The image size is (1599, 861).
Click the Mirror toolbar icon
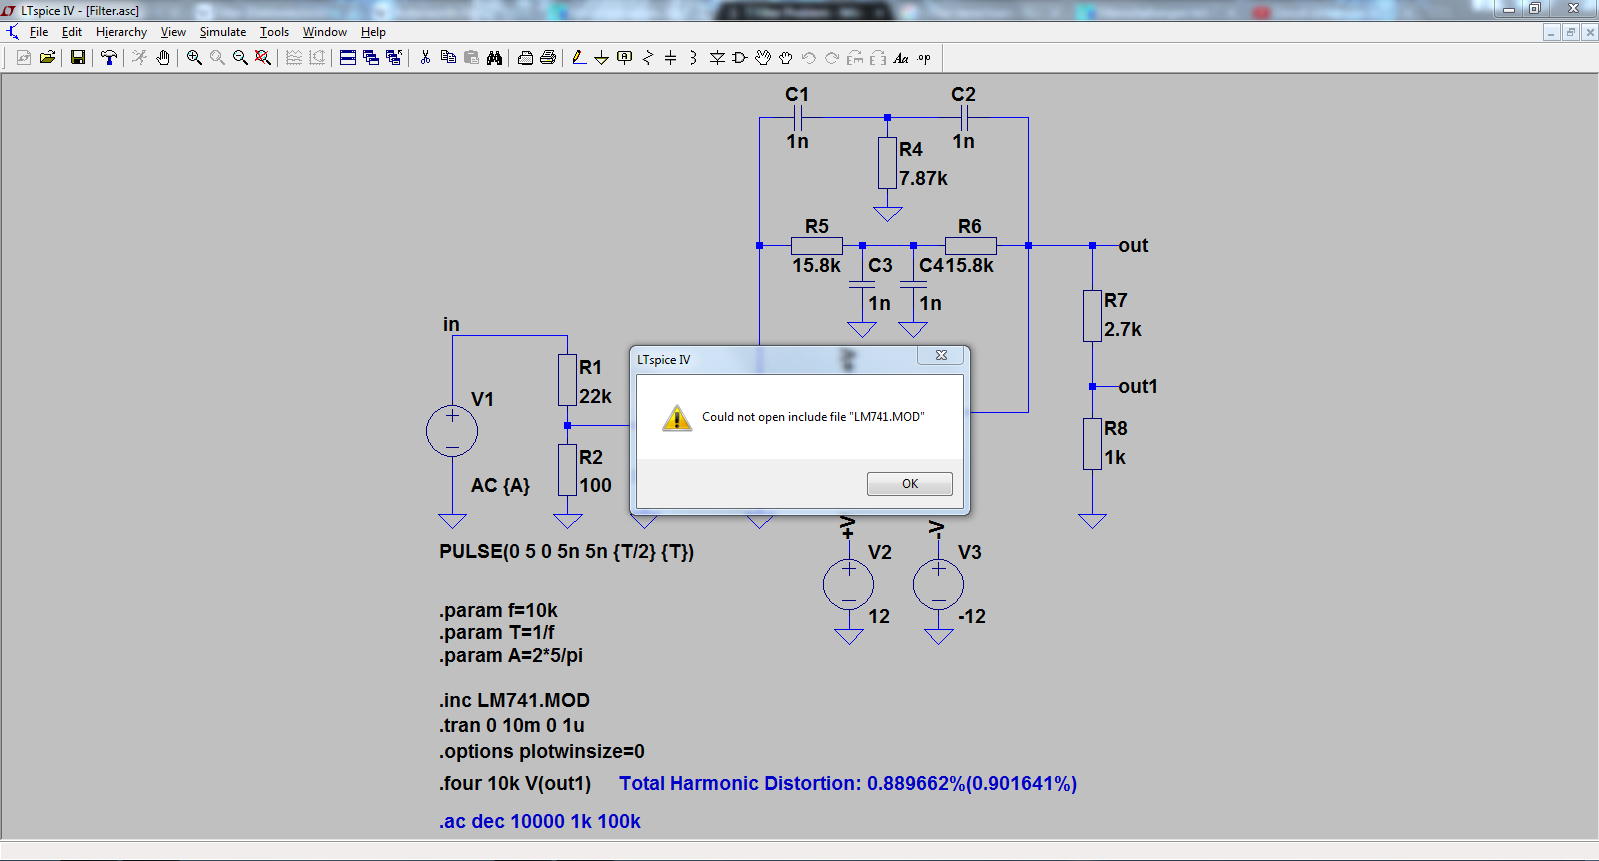tap(878, 58)
